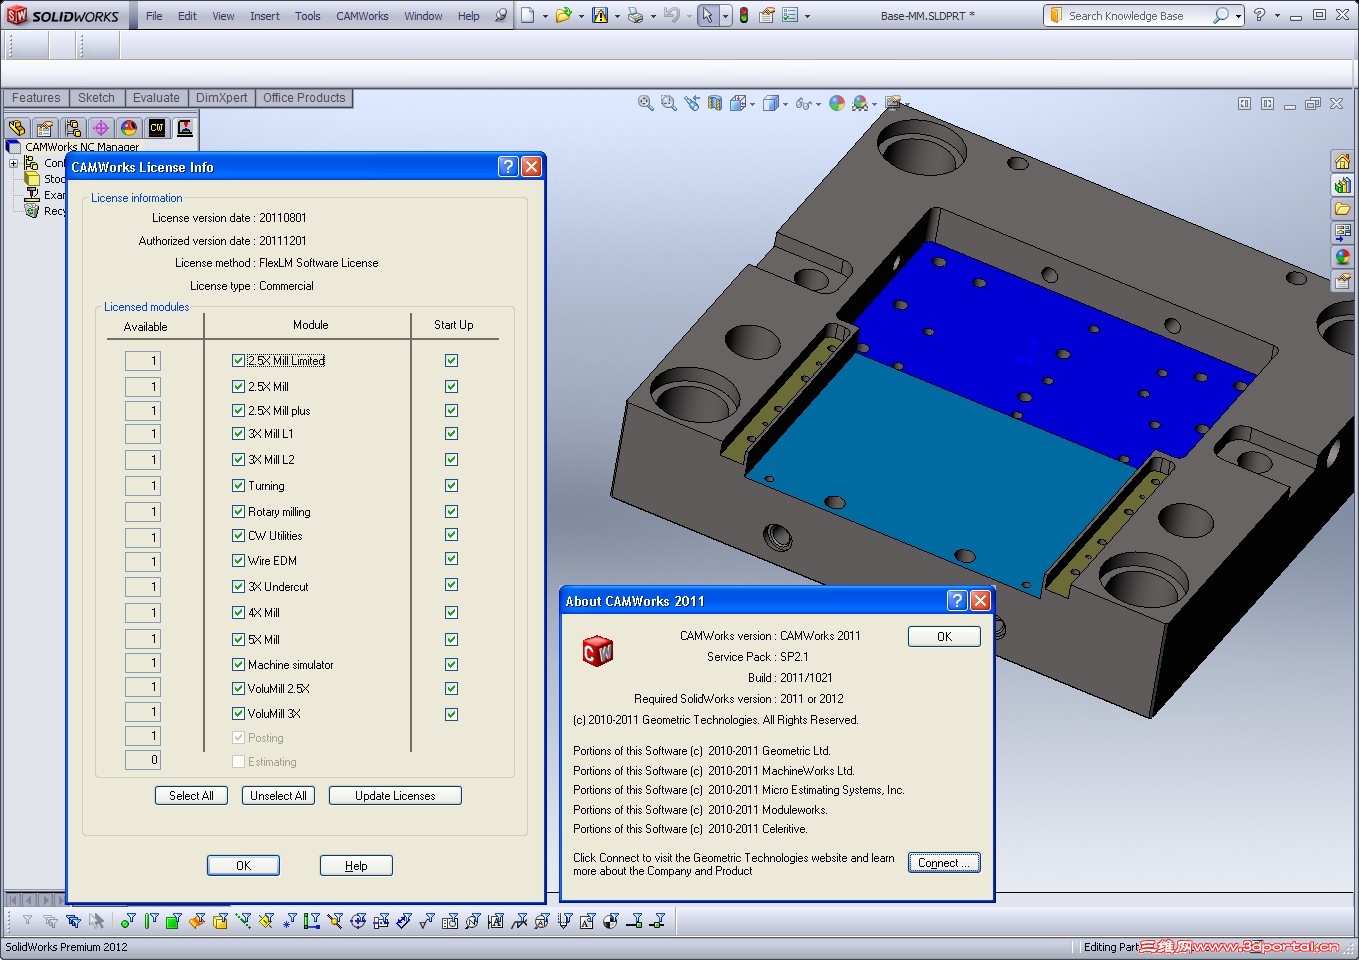This screenshot has height=960, width=1359.
Task: Open the Print dropdown arrow
Action: [x=652, y=16]
